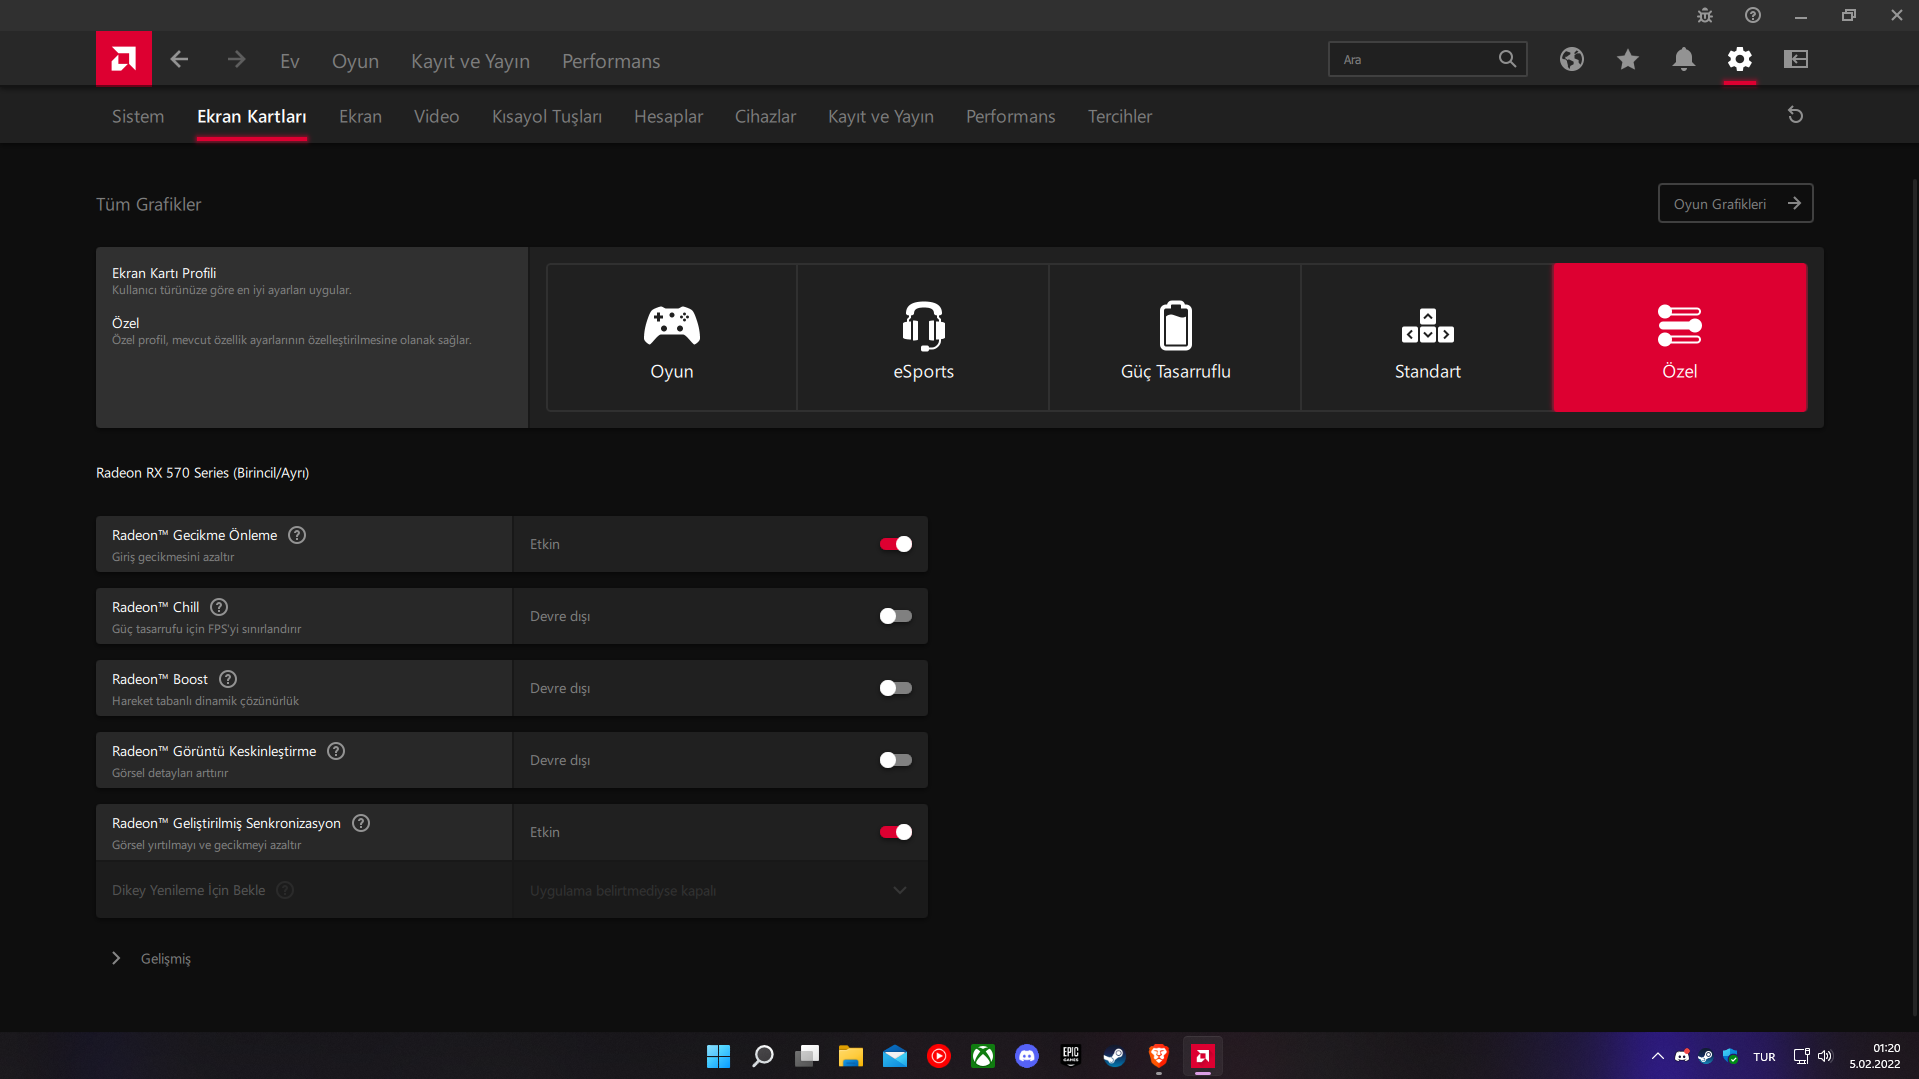The image size is (1919, 1079).
Task: Go to Oyun in top navigation
Action: click(x=355, y=61)
